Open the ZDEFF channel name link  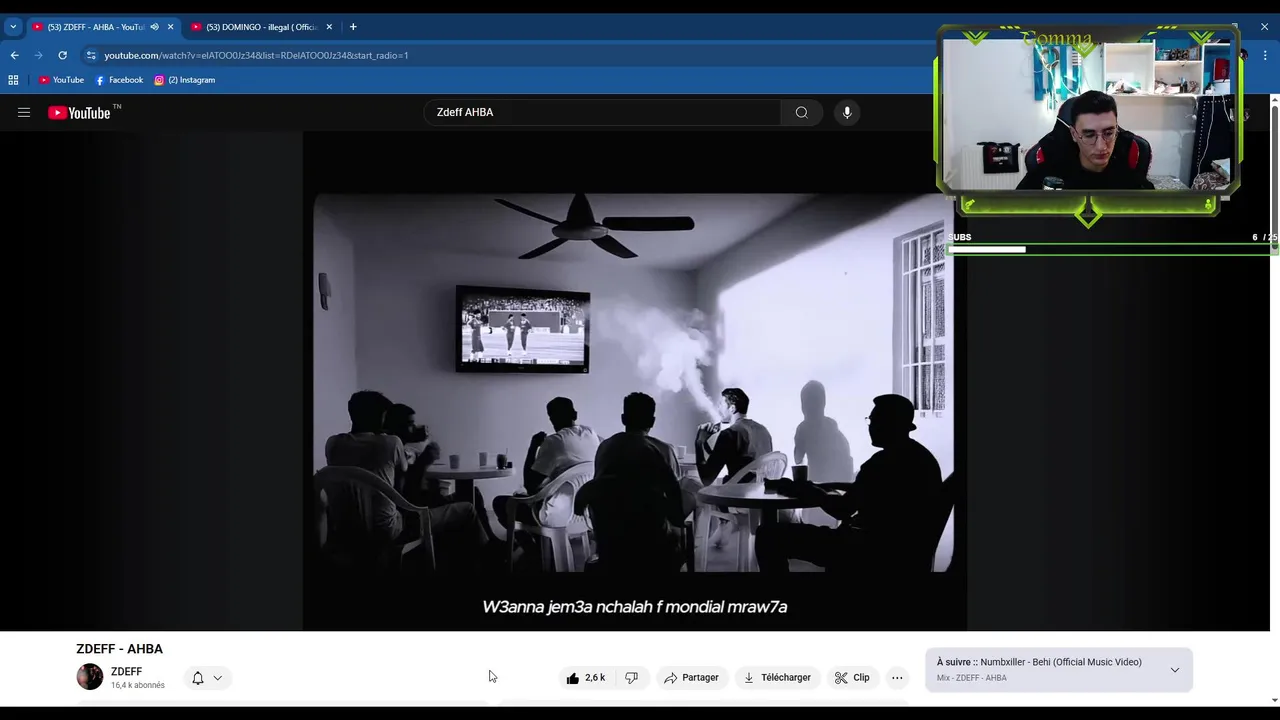click(126, 671)
